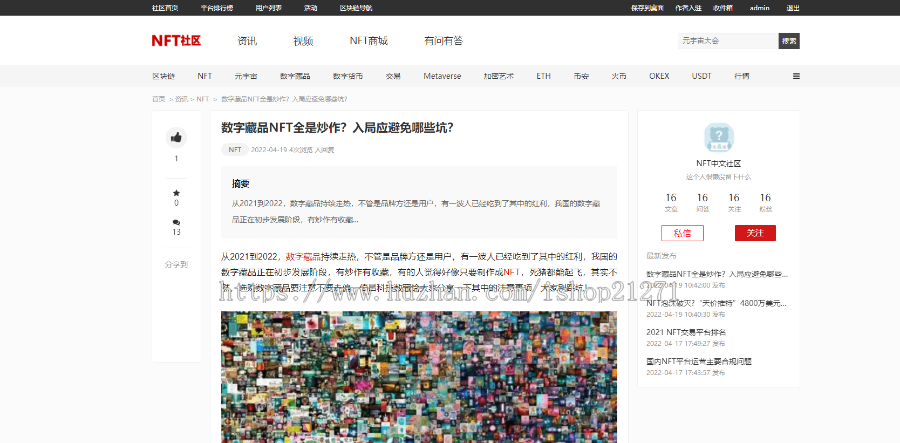This screenshot has width=900, height=443.
Task: Go to the 有问有答 main nav tab
Action: pyautogui.click(x=443, y=41)
